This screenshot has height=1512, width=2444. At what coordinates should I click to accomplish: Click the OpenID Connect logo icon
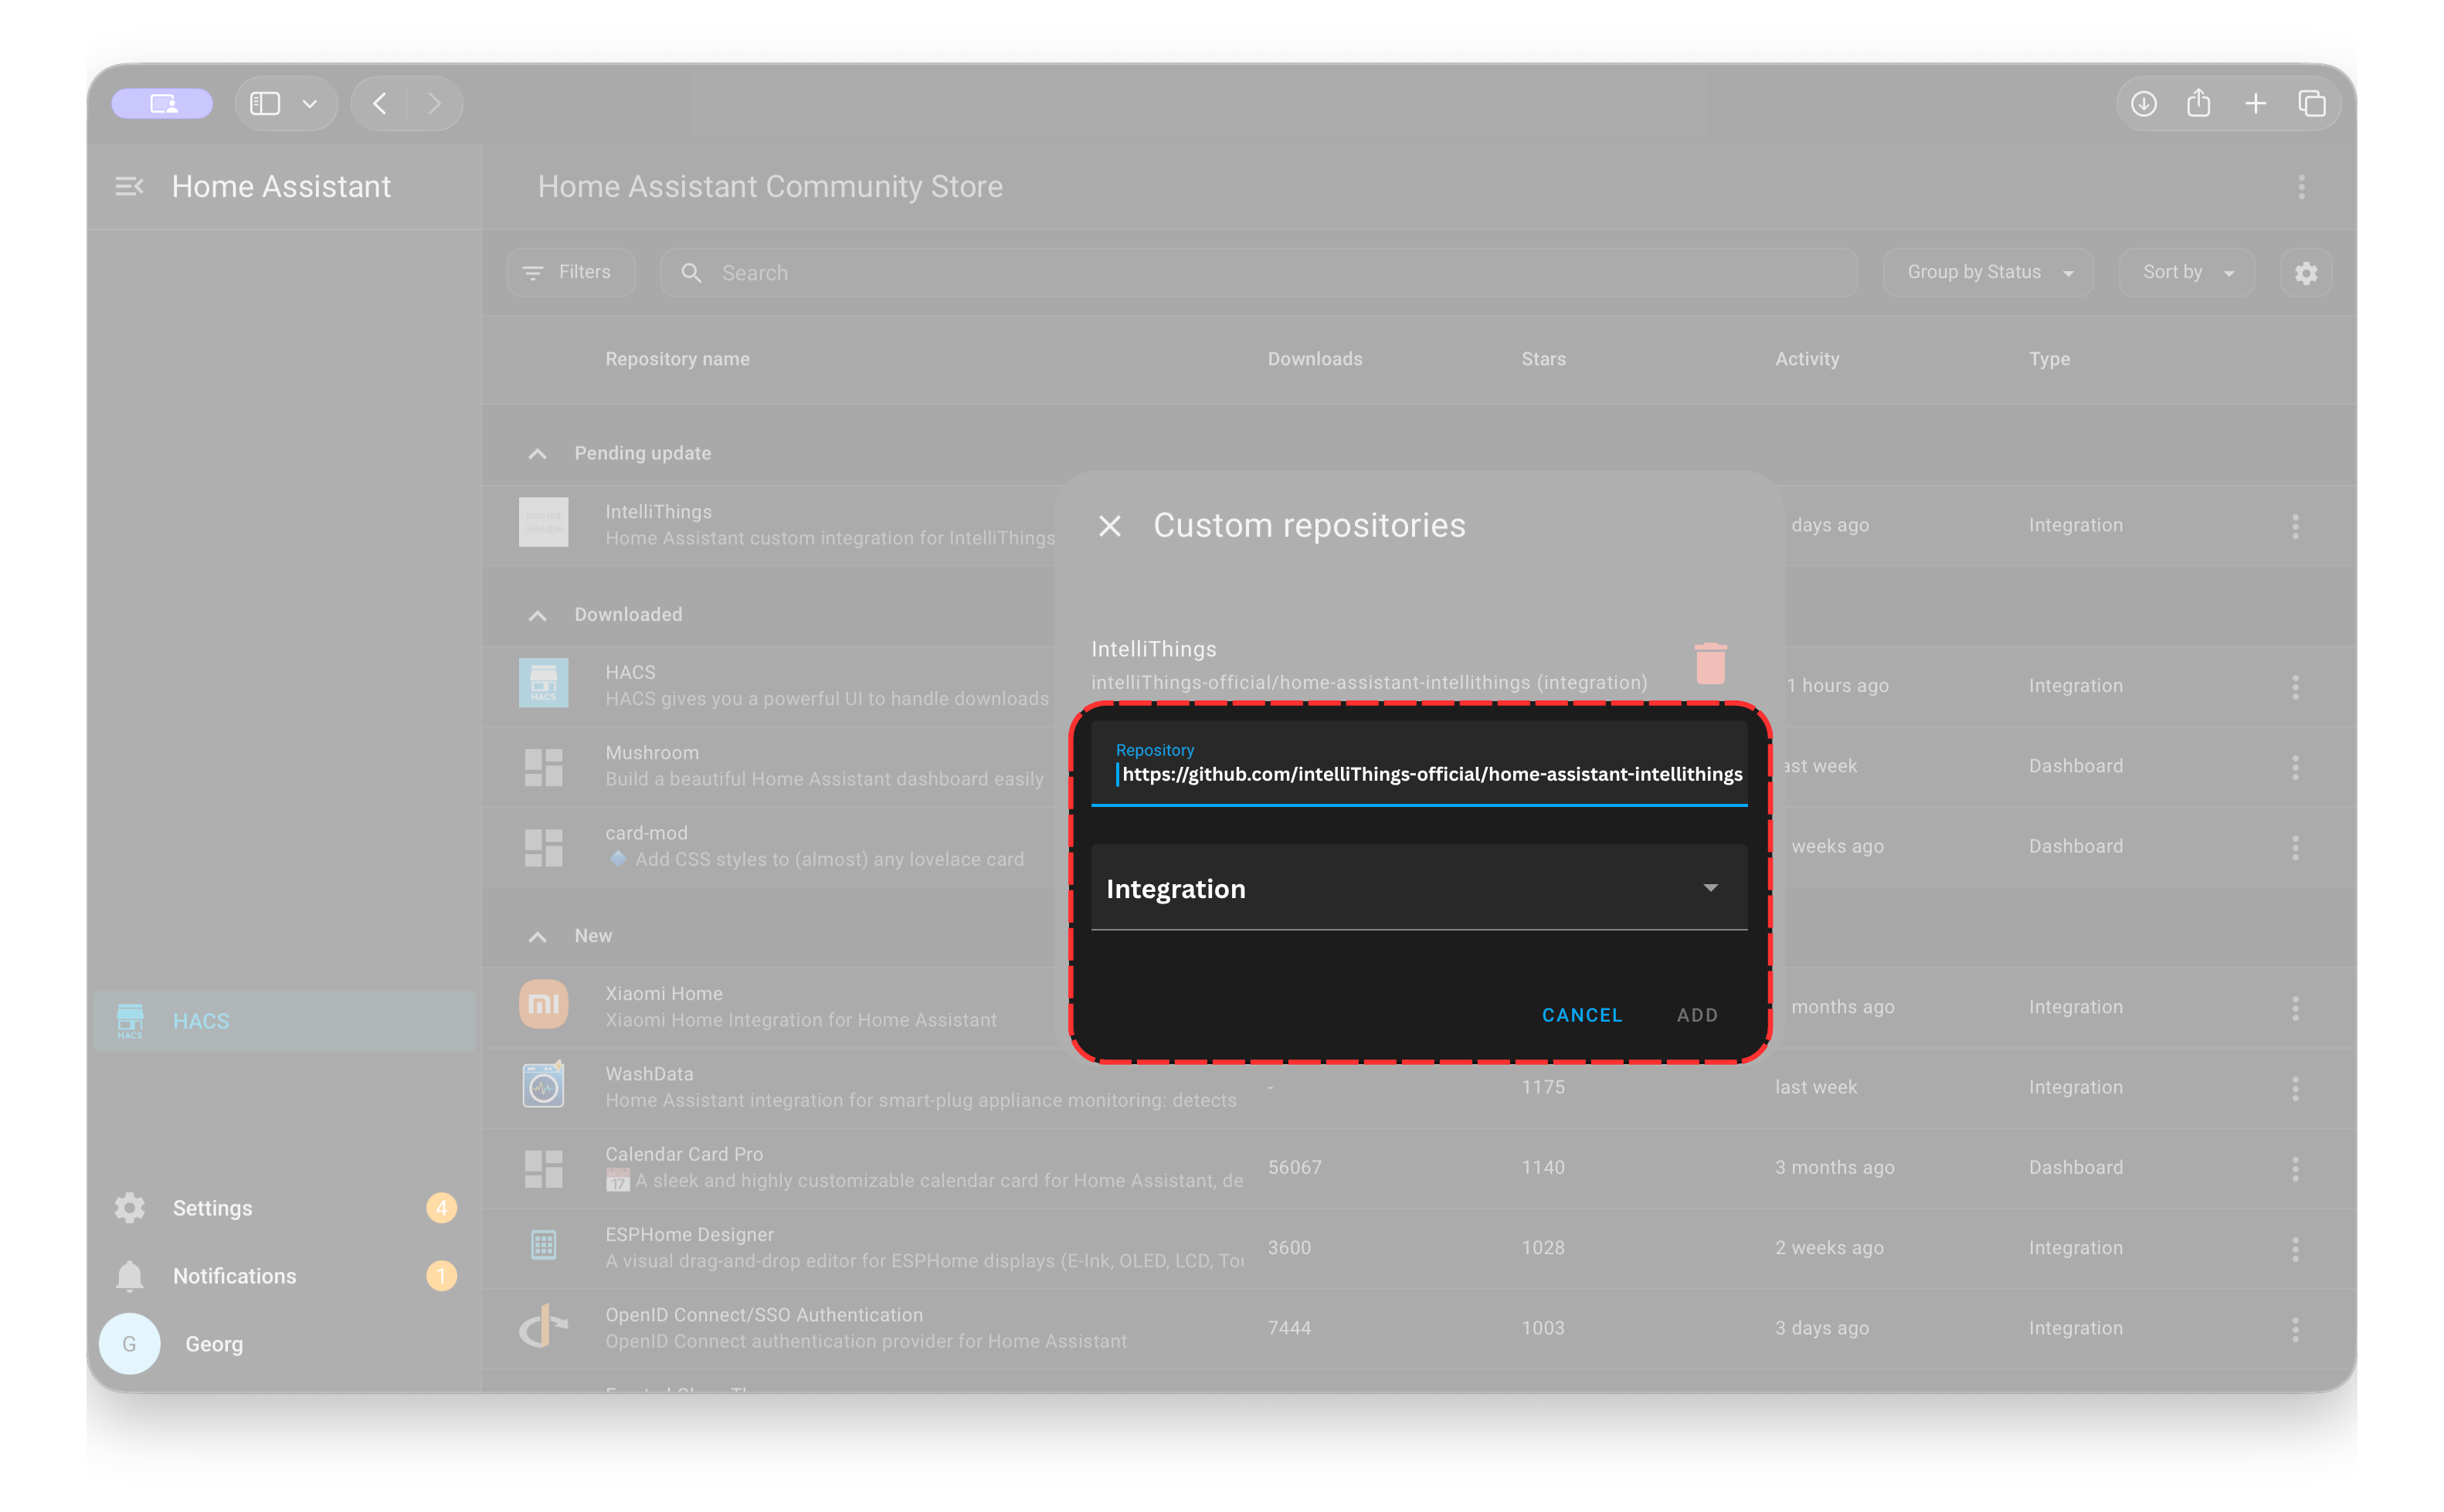pos(543,1327)
